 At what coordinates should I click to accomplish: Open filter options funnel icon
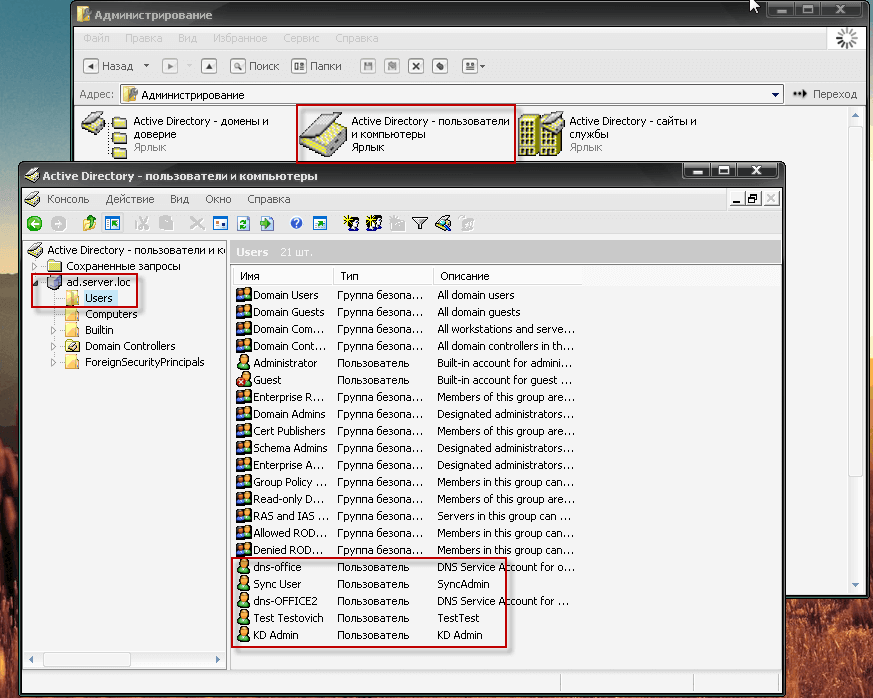point(420,224)
